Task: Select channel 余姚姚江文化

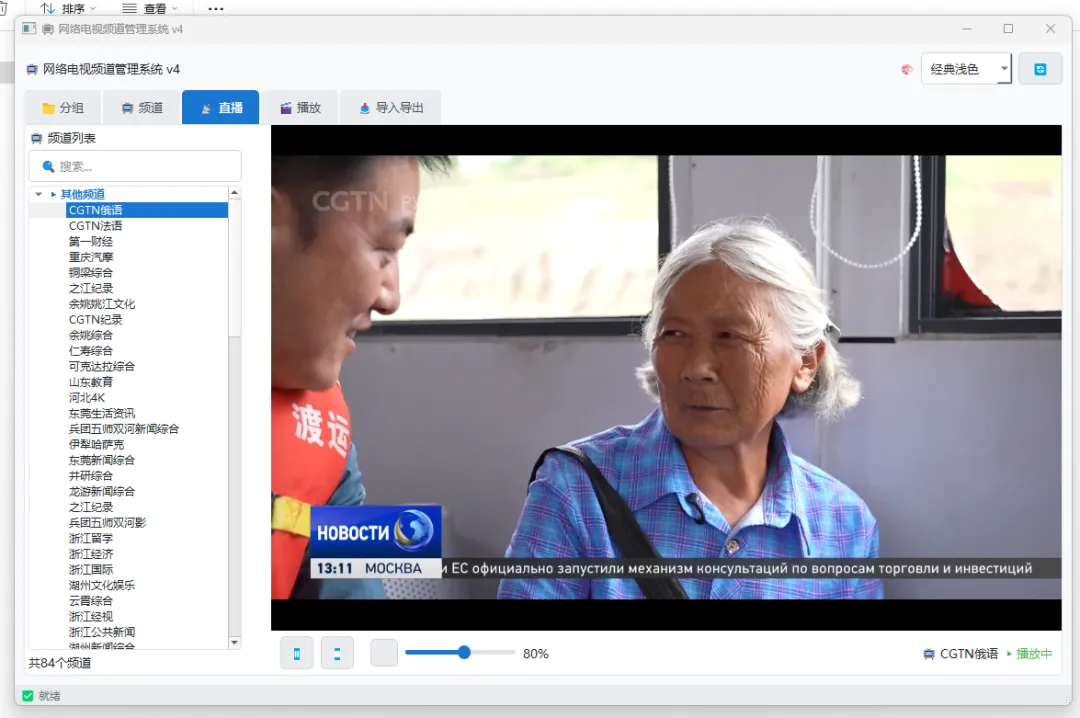Action: click(101, 304)
